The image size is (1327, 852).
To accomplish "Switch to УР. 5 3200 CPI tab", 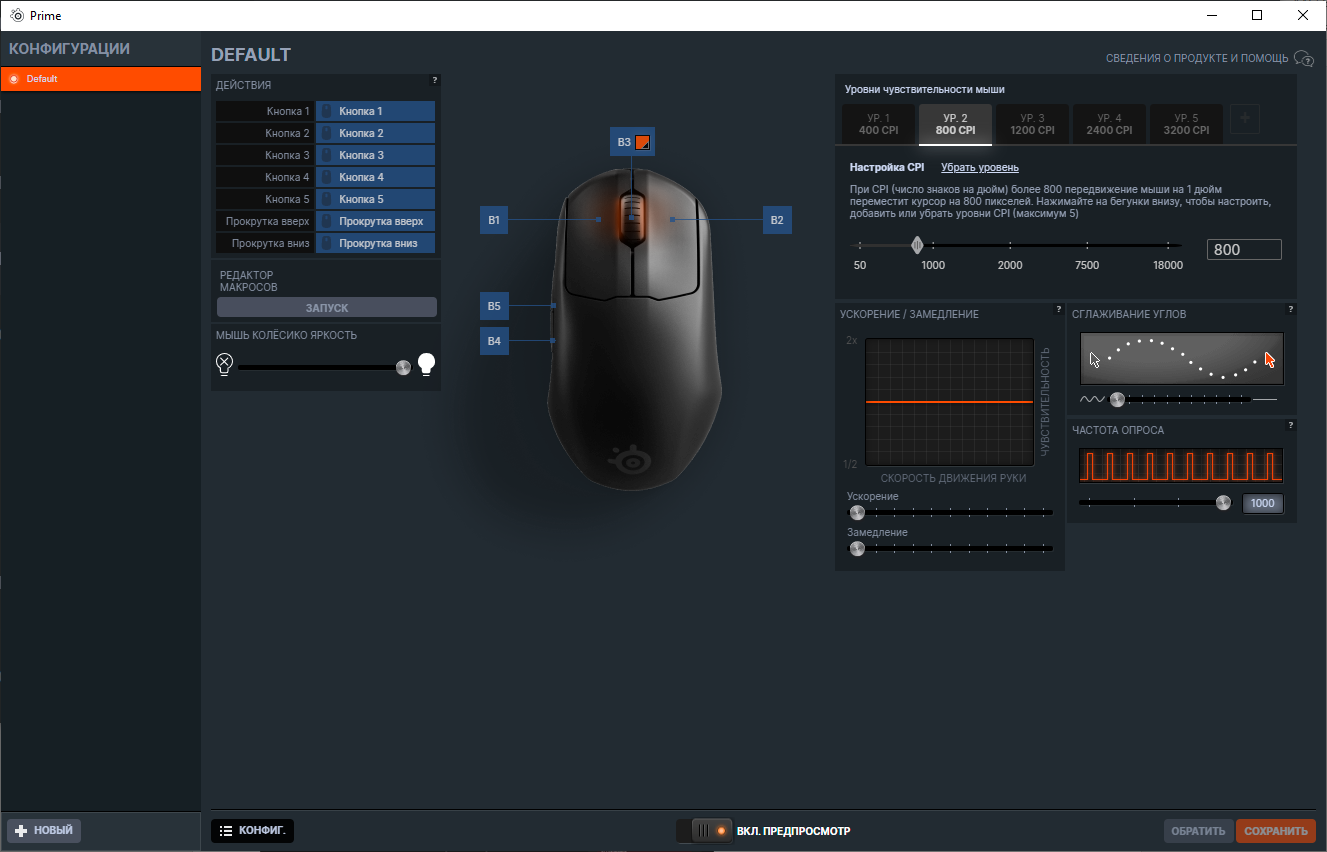I will 1186,124.
